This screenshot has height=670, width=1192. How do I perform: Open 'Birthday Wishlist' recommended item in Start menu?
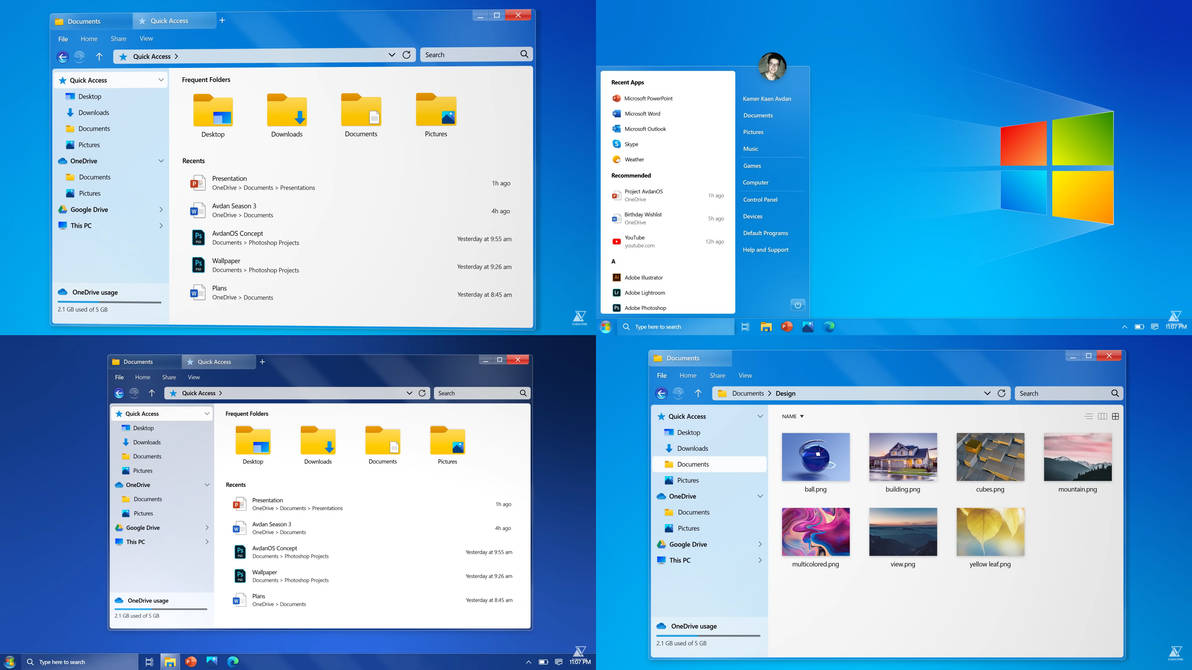667,218
